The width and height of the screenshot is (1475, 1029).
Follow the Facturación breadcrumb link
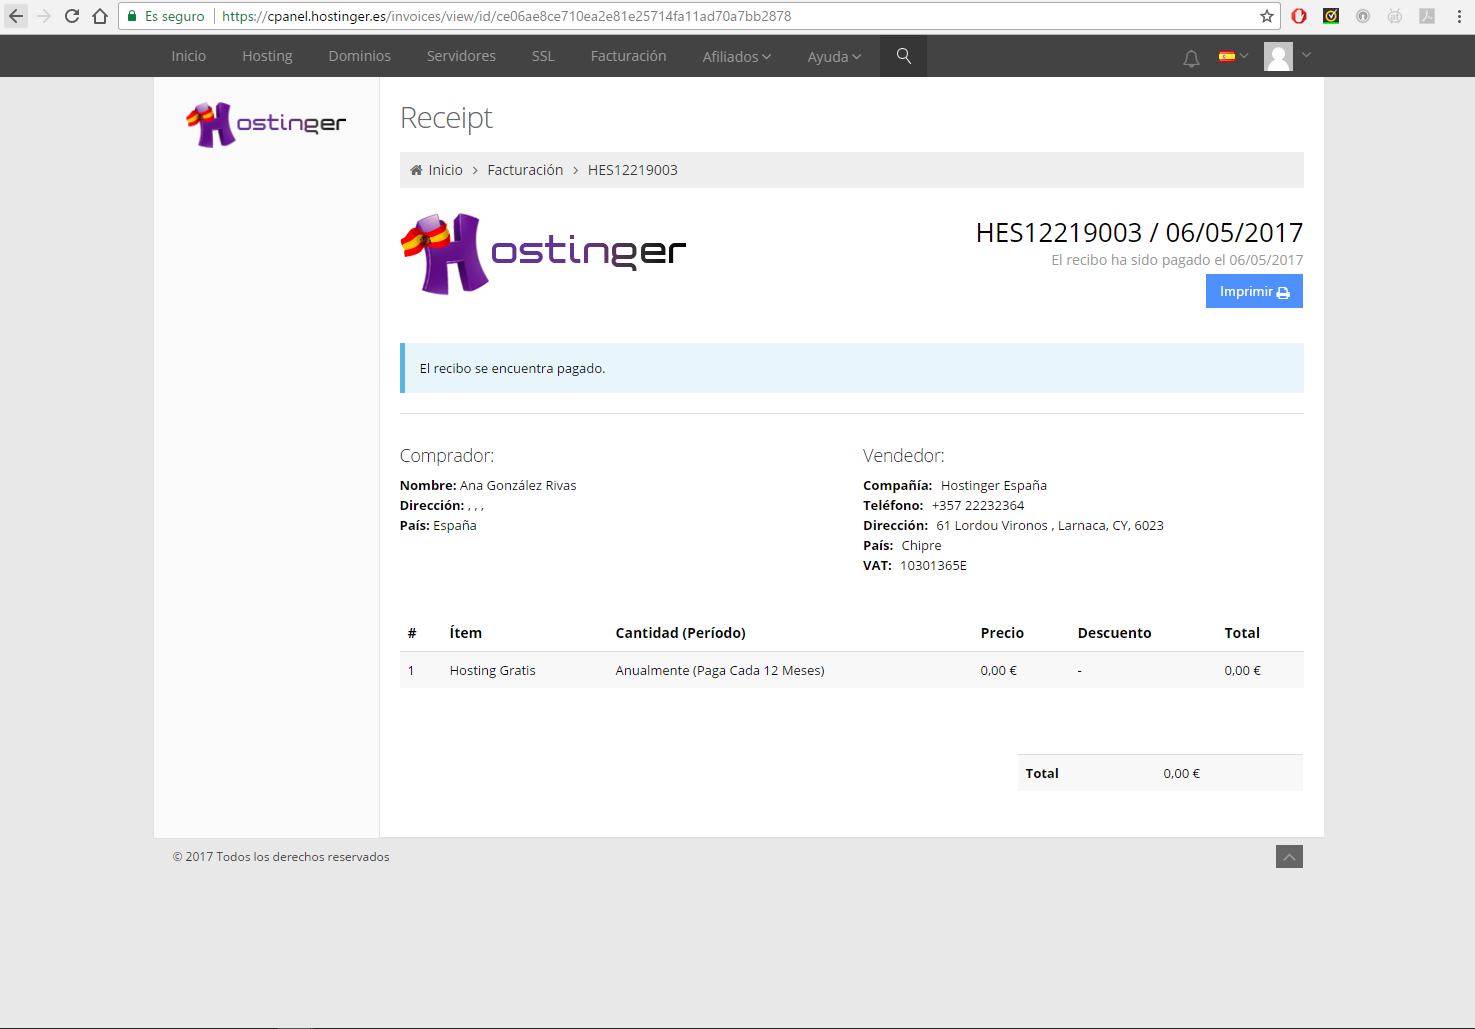[x=525, y=170]
